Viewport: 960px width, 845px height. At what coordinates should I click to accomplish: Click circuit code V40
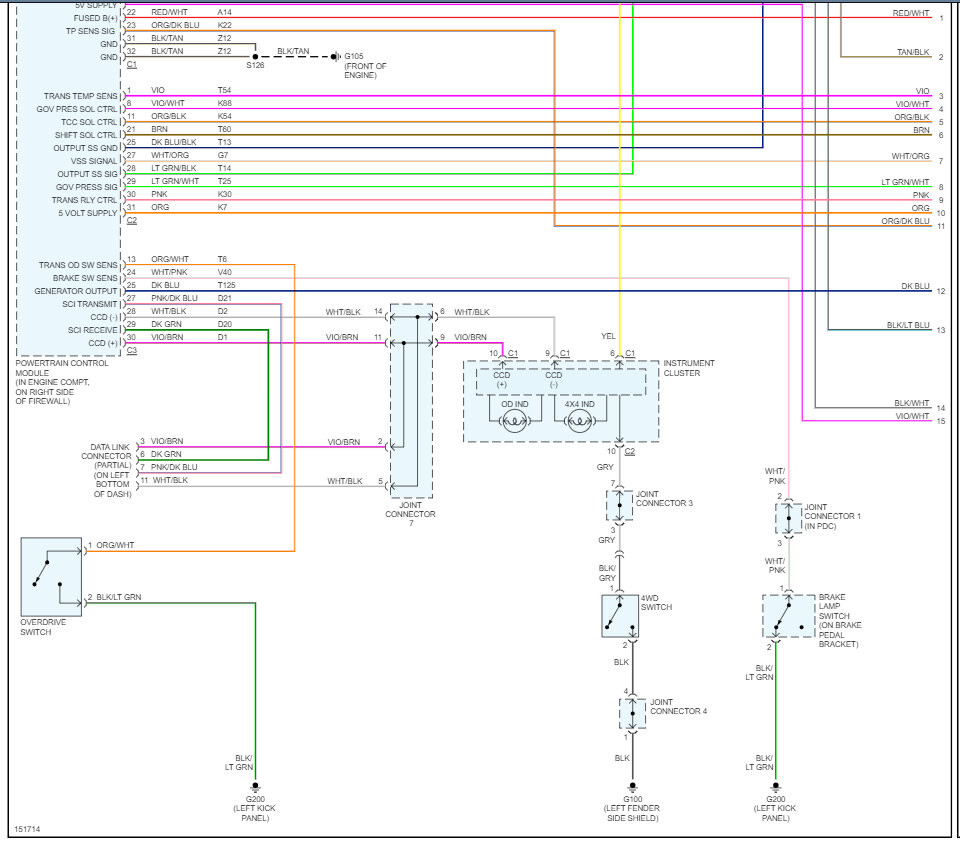(225, 272)
